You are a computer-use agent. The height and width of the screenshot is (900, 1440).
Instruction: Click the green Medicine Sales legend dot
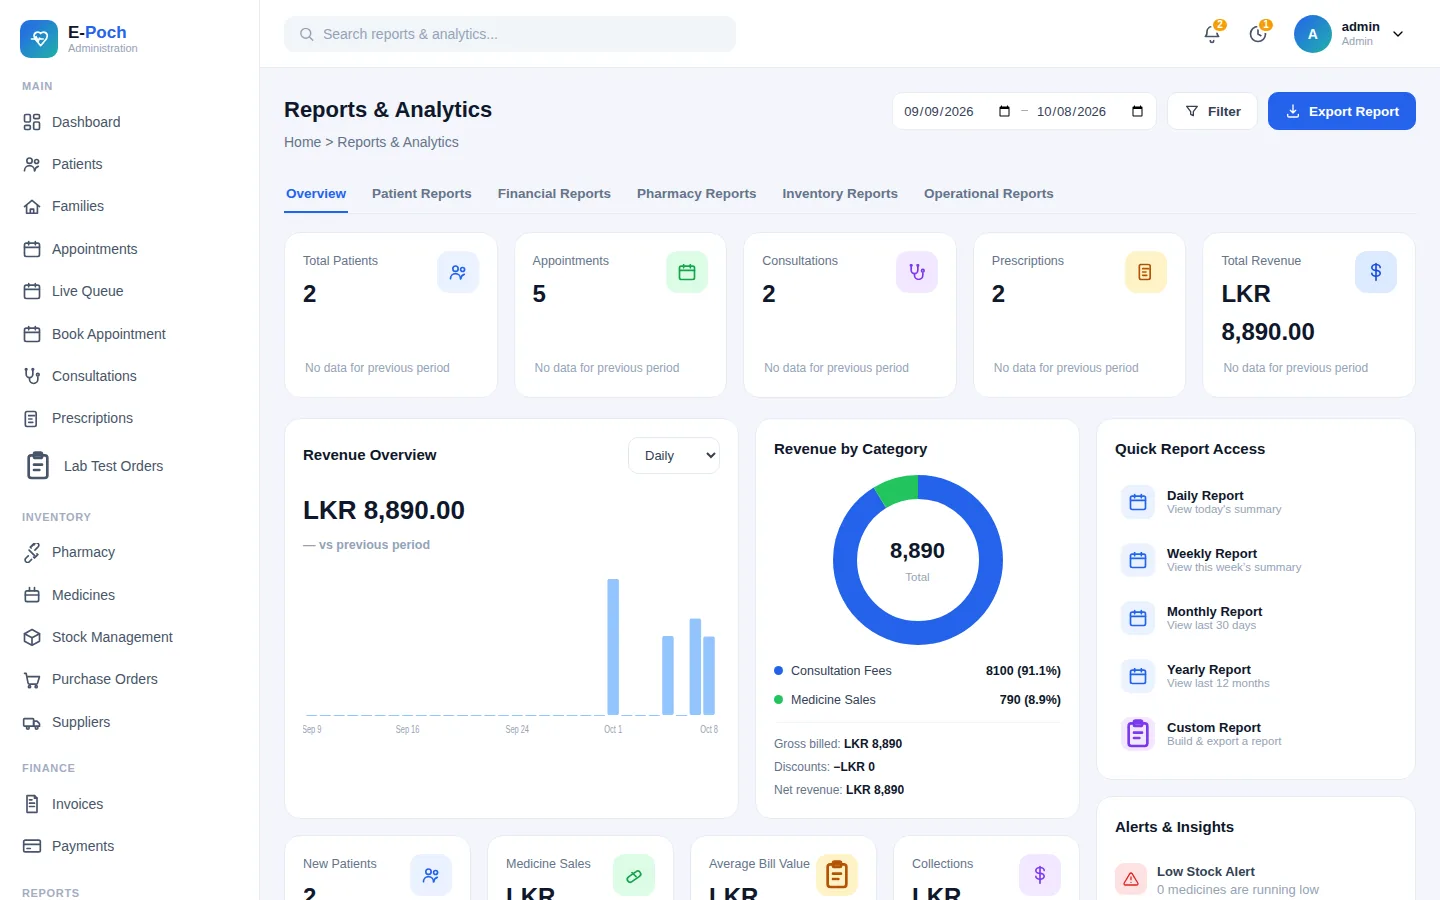pos(778,700)
